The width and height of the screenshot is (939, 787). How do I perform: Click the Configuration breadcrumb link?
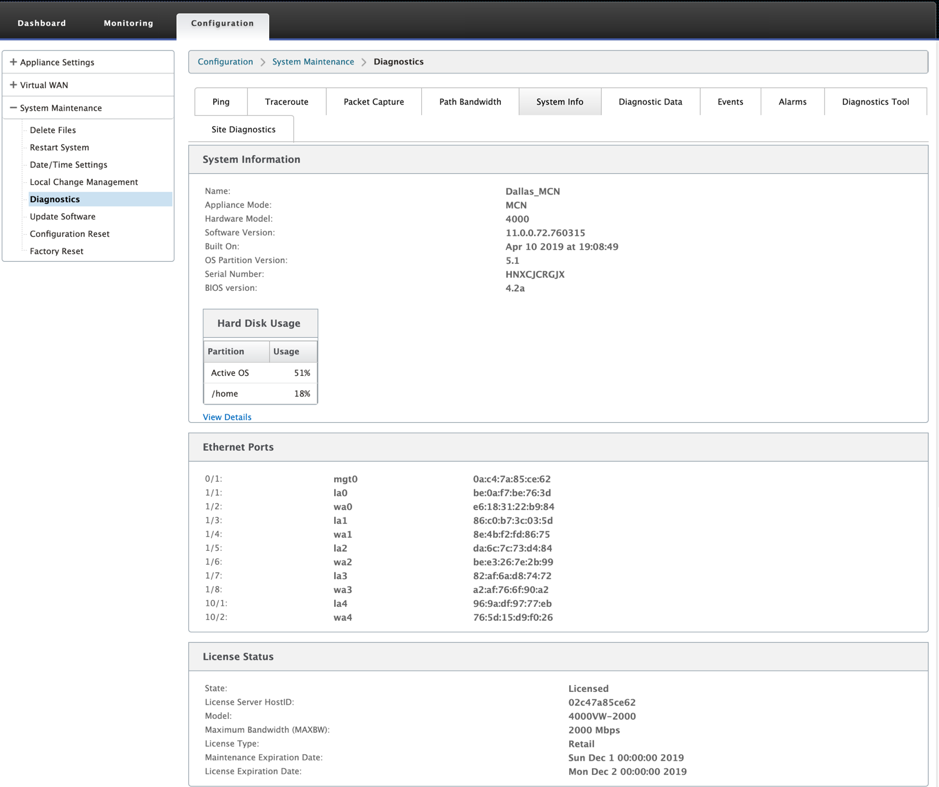click(225, 62)
